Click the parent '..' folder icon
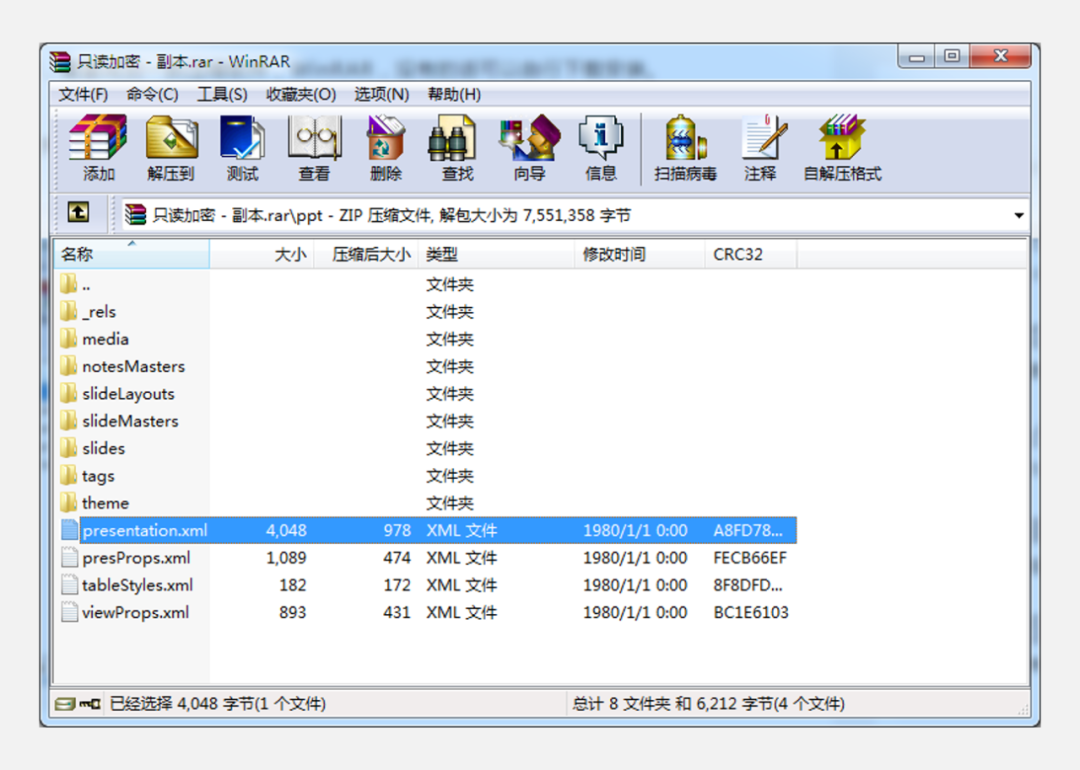 68,284
